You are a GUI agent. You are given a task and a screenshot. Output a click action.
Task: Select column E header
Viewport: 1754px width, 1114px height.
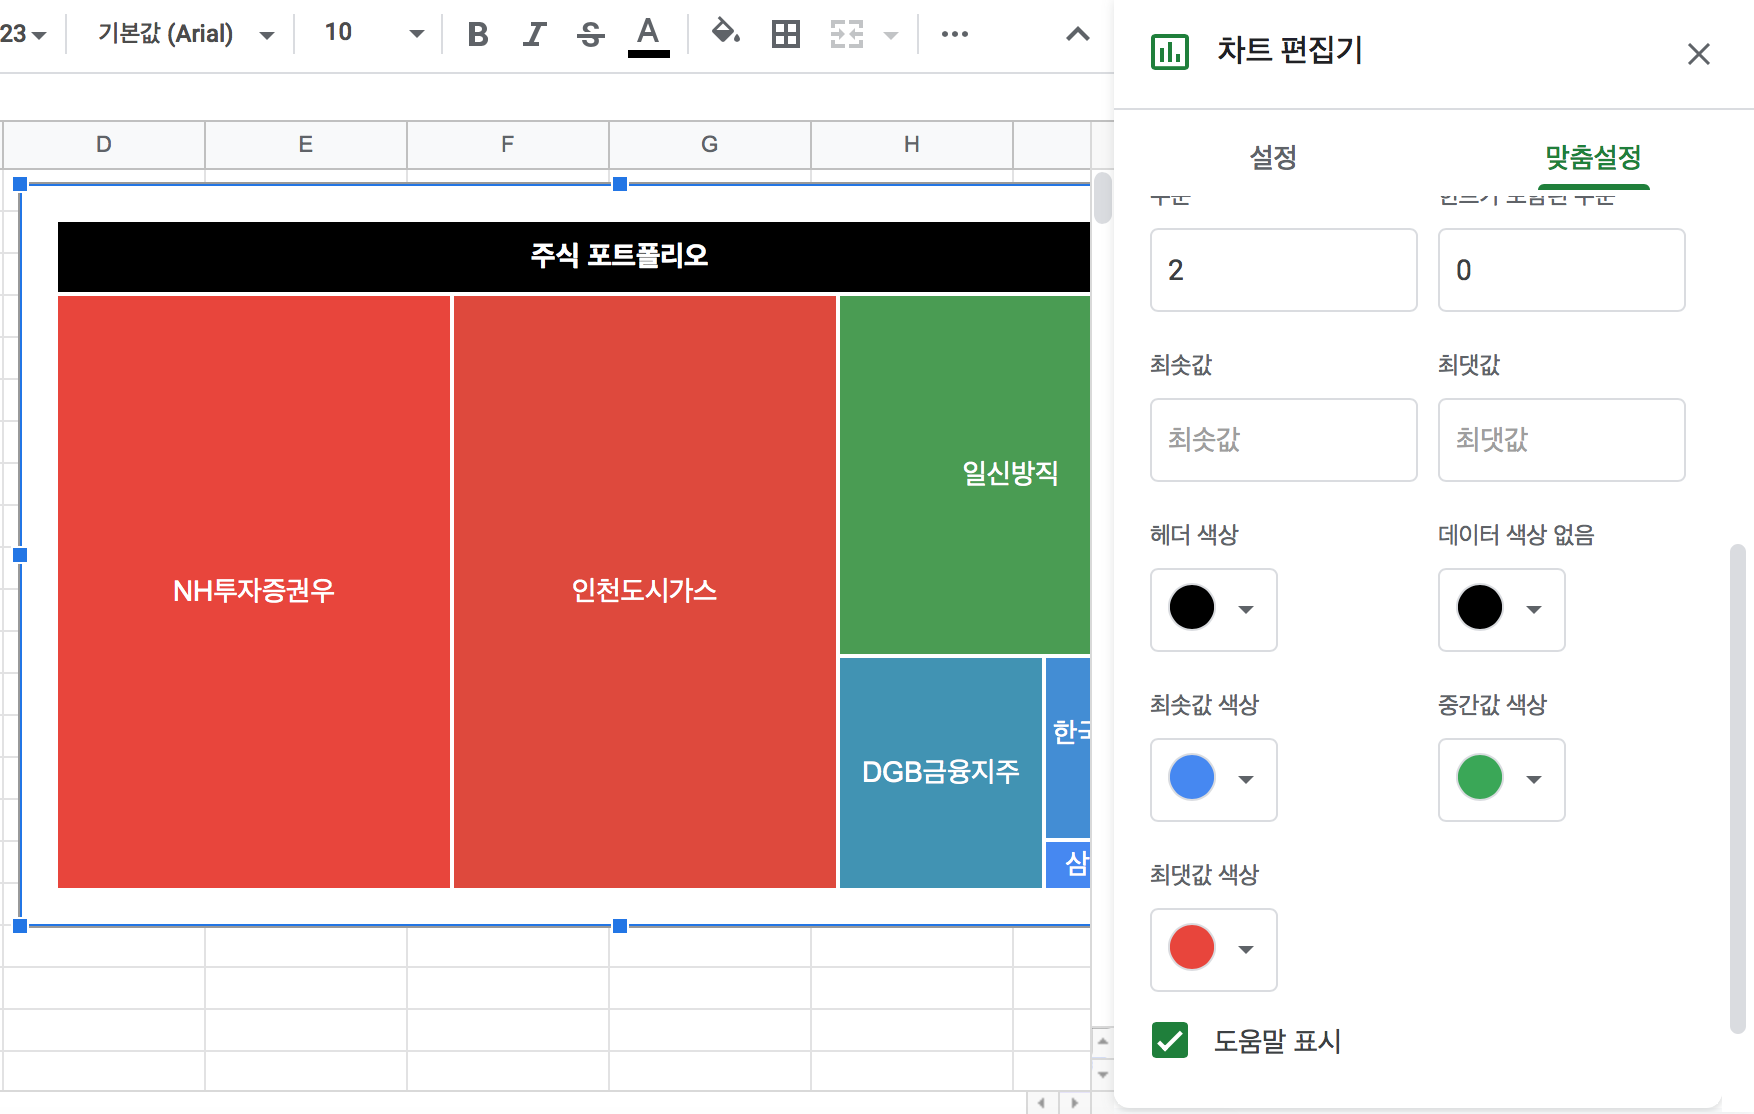306,144
